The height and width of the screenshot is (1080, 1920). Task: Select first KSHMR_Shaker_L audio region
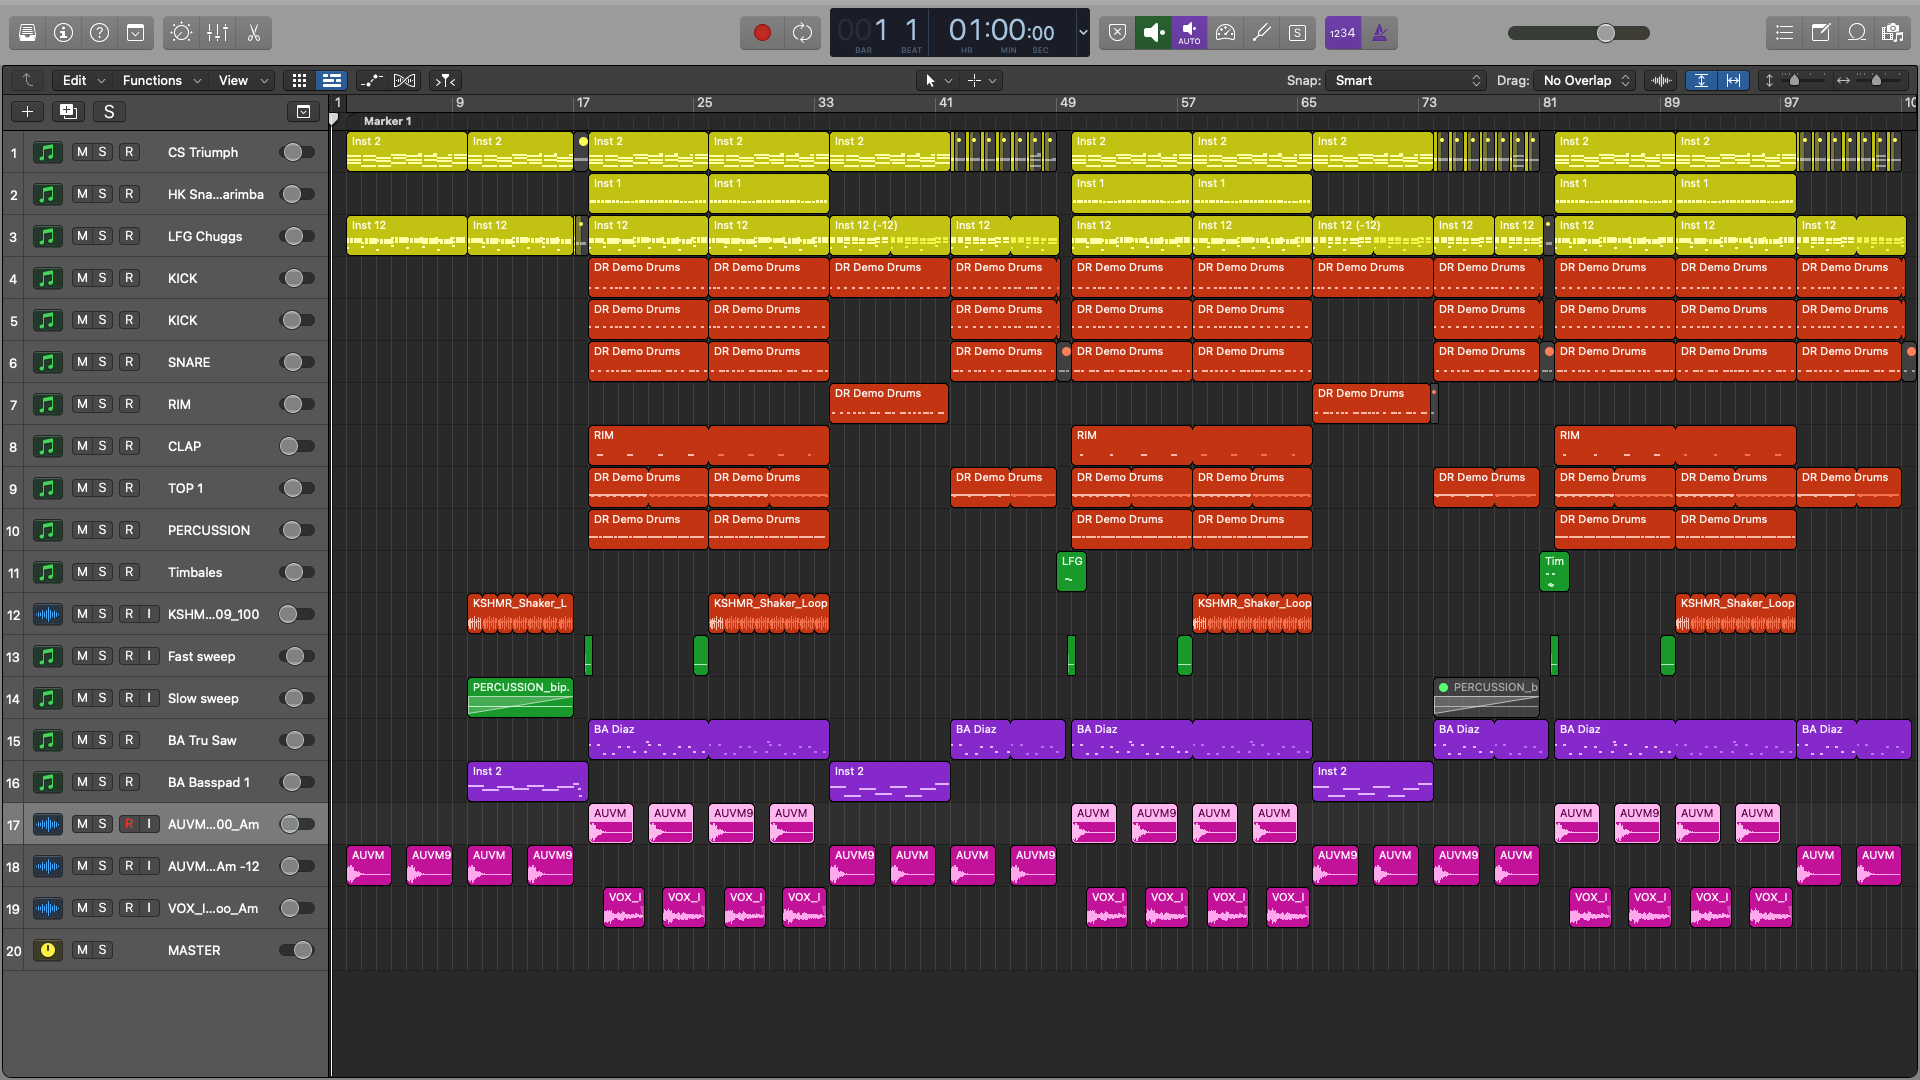click(520, 614)
